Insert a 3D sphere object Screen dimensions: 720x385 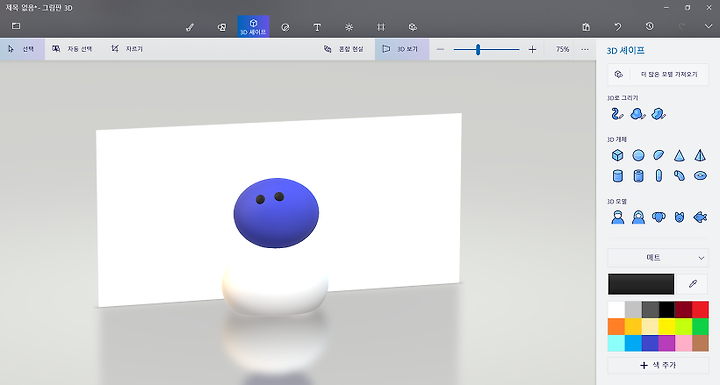[638, 155]
